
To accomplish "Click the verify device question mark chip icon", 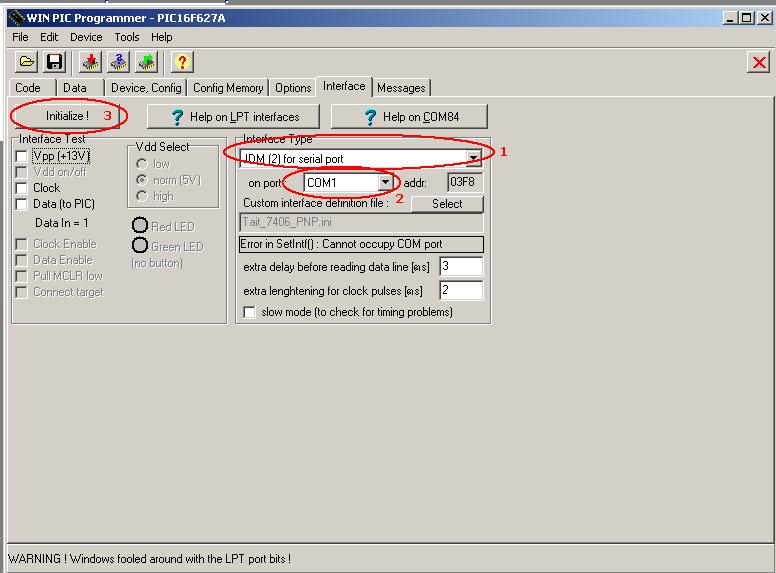I will tap(119, 62).
